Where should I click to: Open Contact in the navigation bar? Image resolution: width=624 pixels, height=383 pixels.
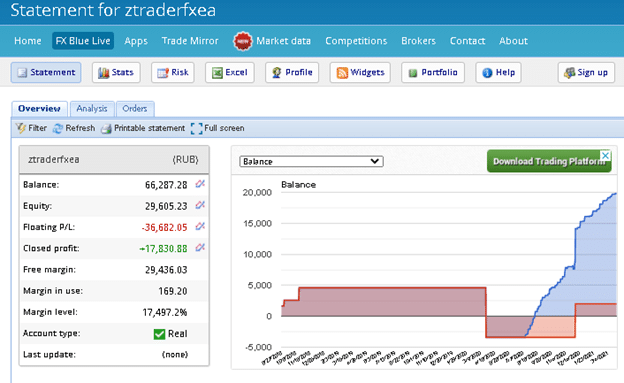(x=467, y=41)
